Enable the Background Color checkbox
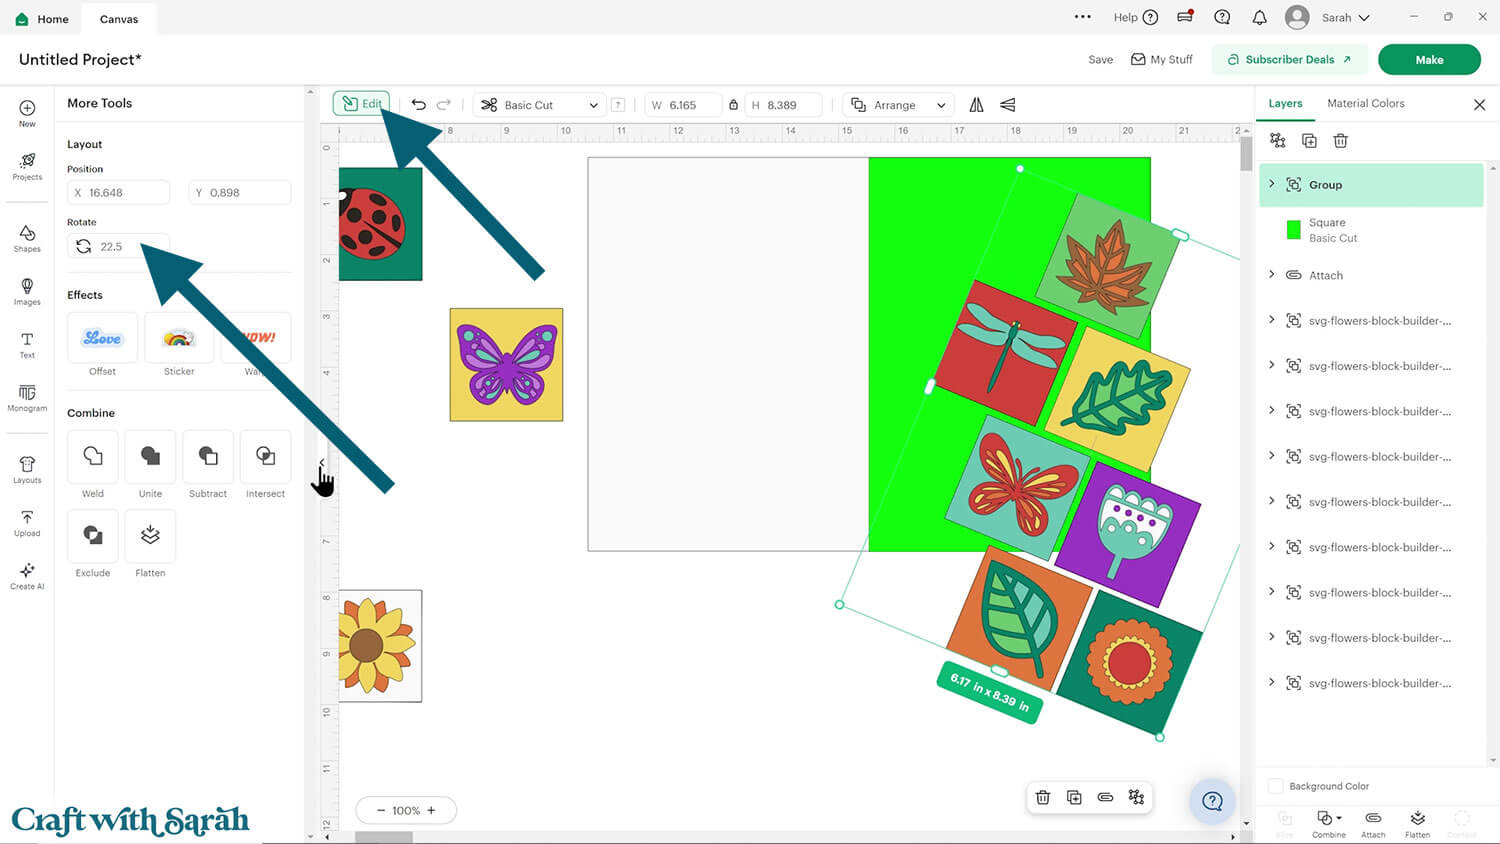Viewport: 1500px width, 844px height. tap(1275, 786)
